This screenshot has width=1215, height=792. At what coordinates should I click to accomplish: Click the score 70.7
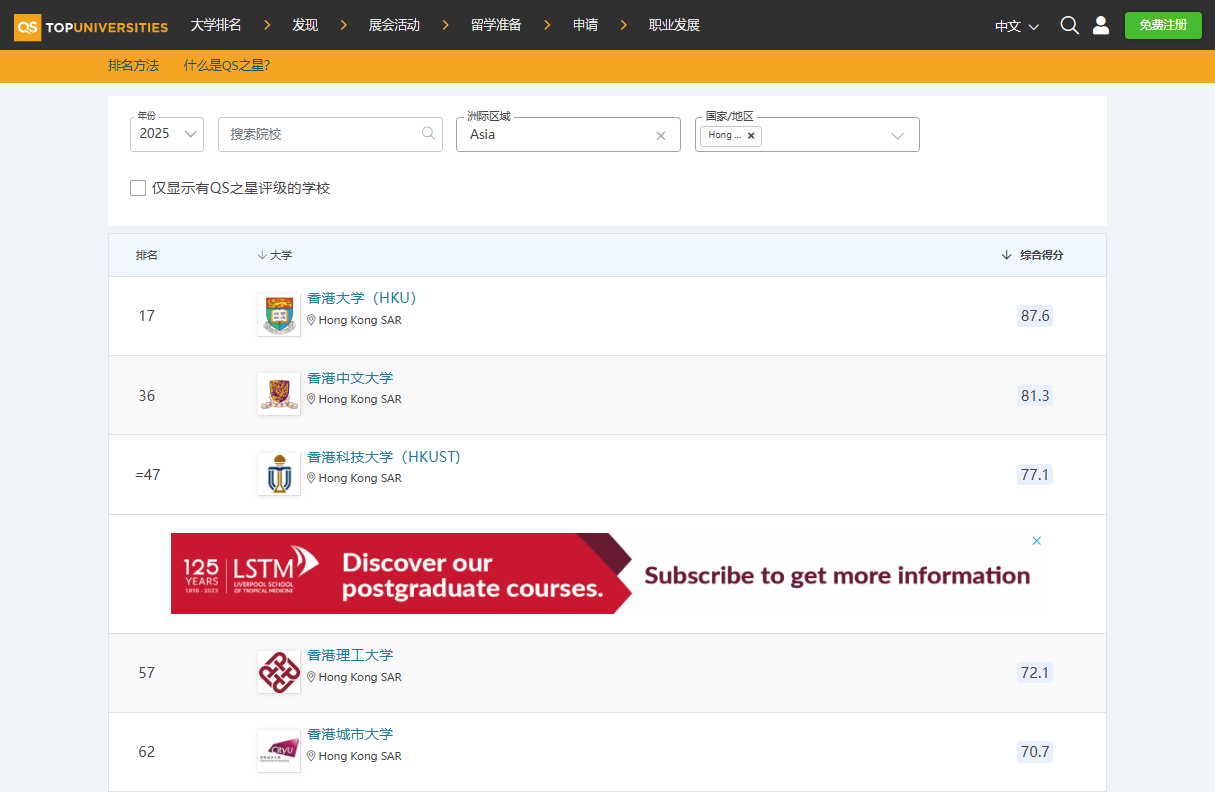[x=1035, y=752]
